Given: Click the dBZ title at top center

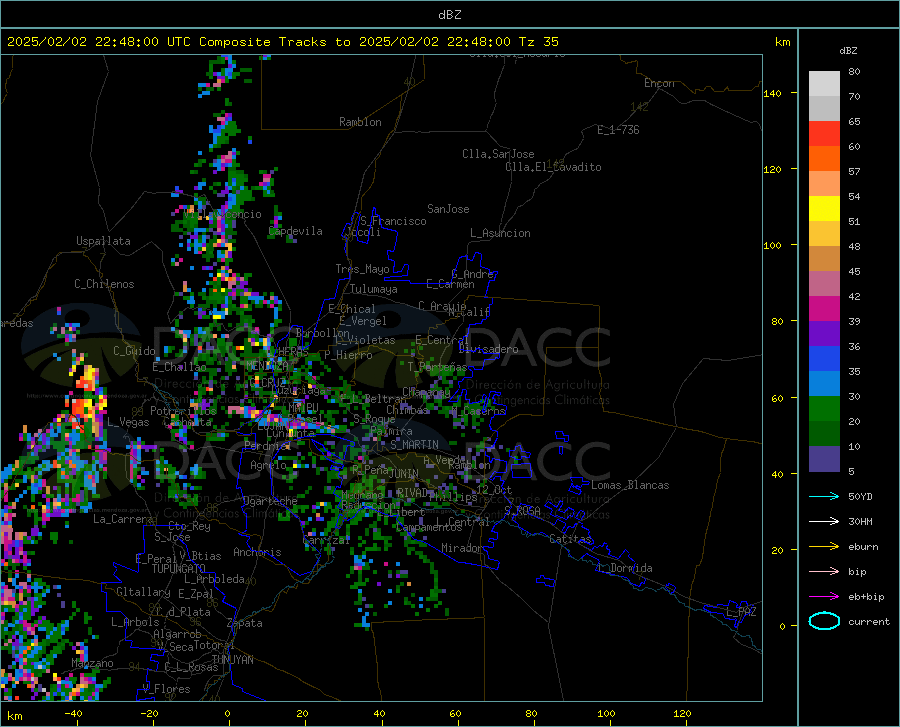Looking at the screenshot, I should click(x=449, y=15).
